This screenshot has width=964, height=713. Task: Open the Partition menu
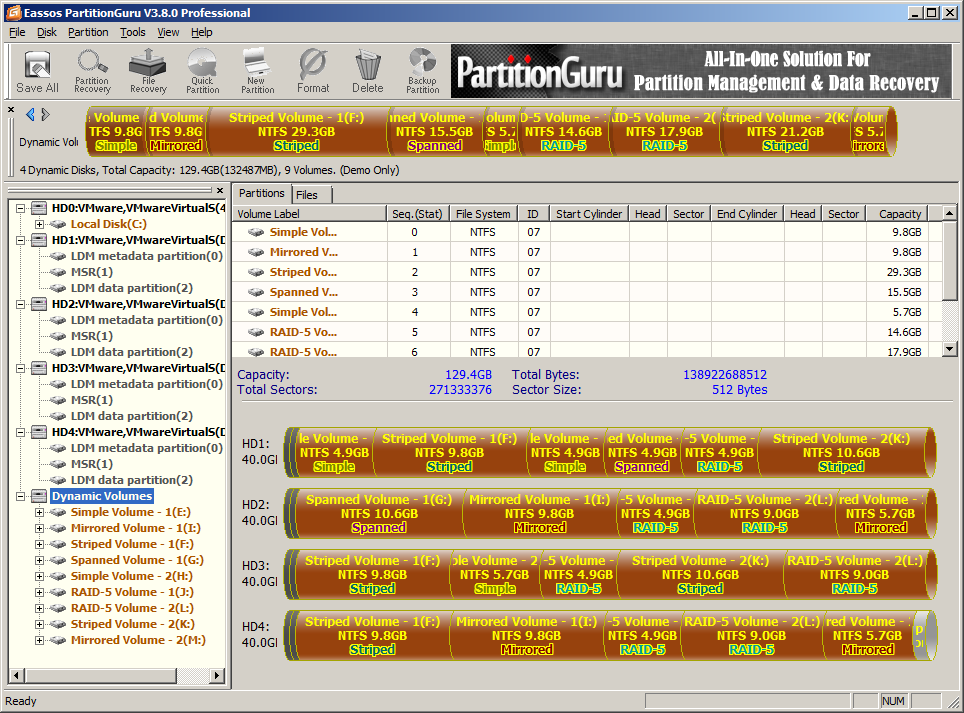tap(88, 33)
